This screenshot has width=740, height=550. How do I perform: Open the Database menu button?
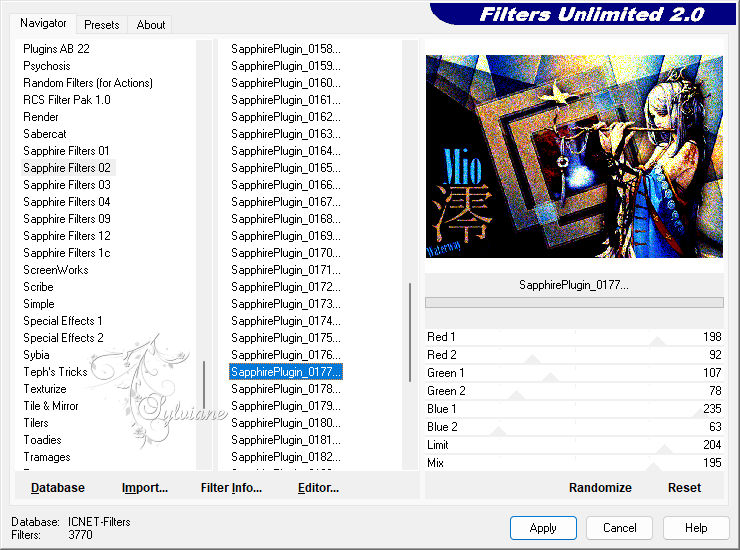58,487
